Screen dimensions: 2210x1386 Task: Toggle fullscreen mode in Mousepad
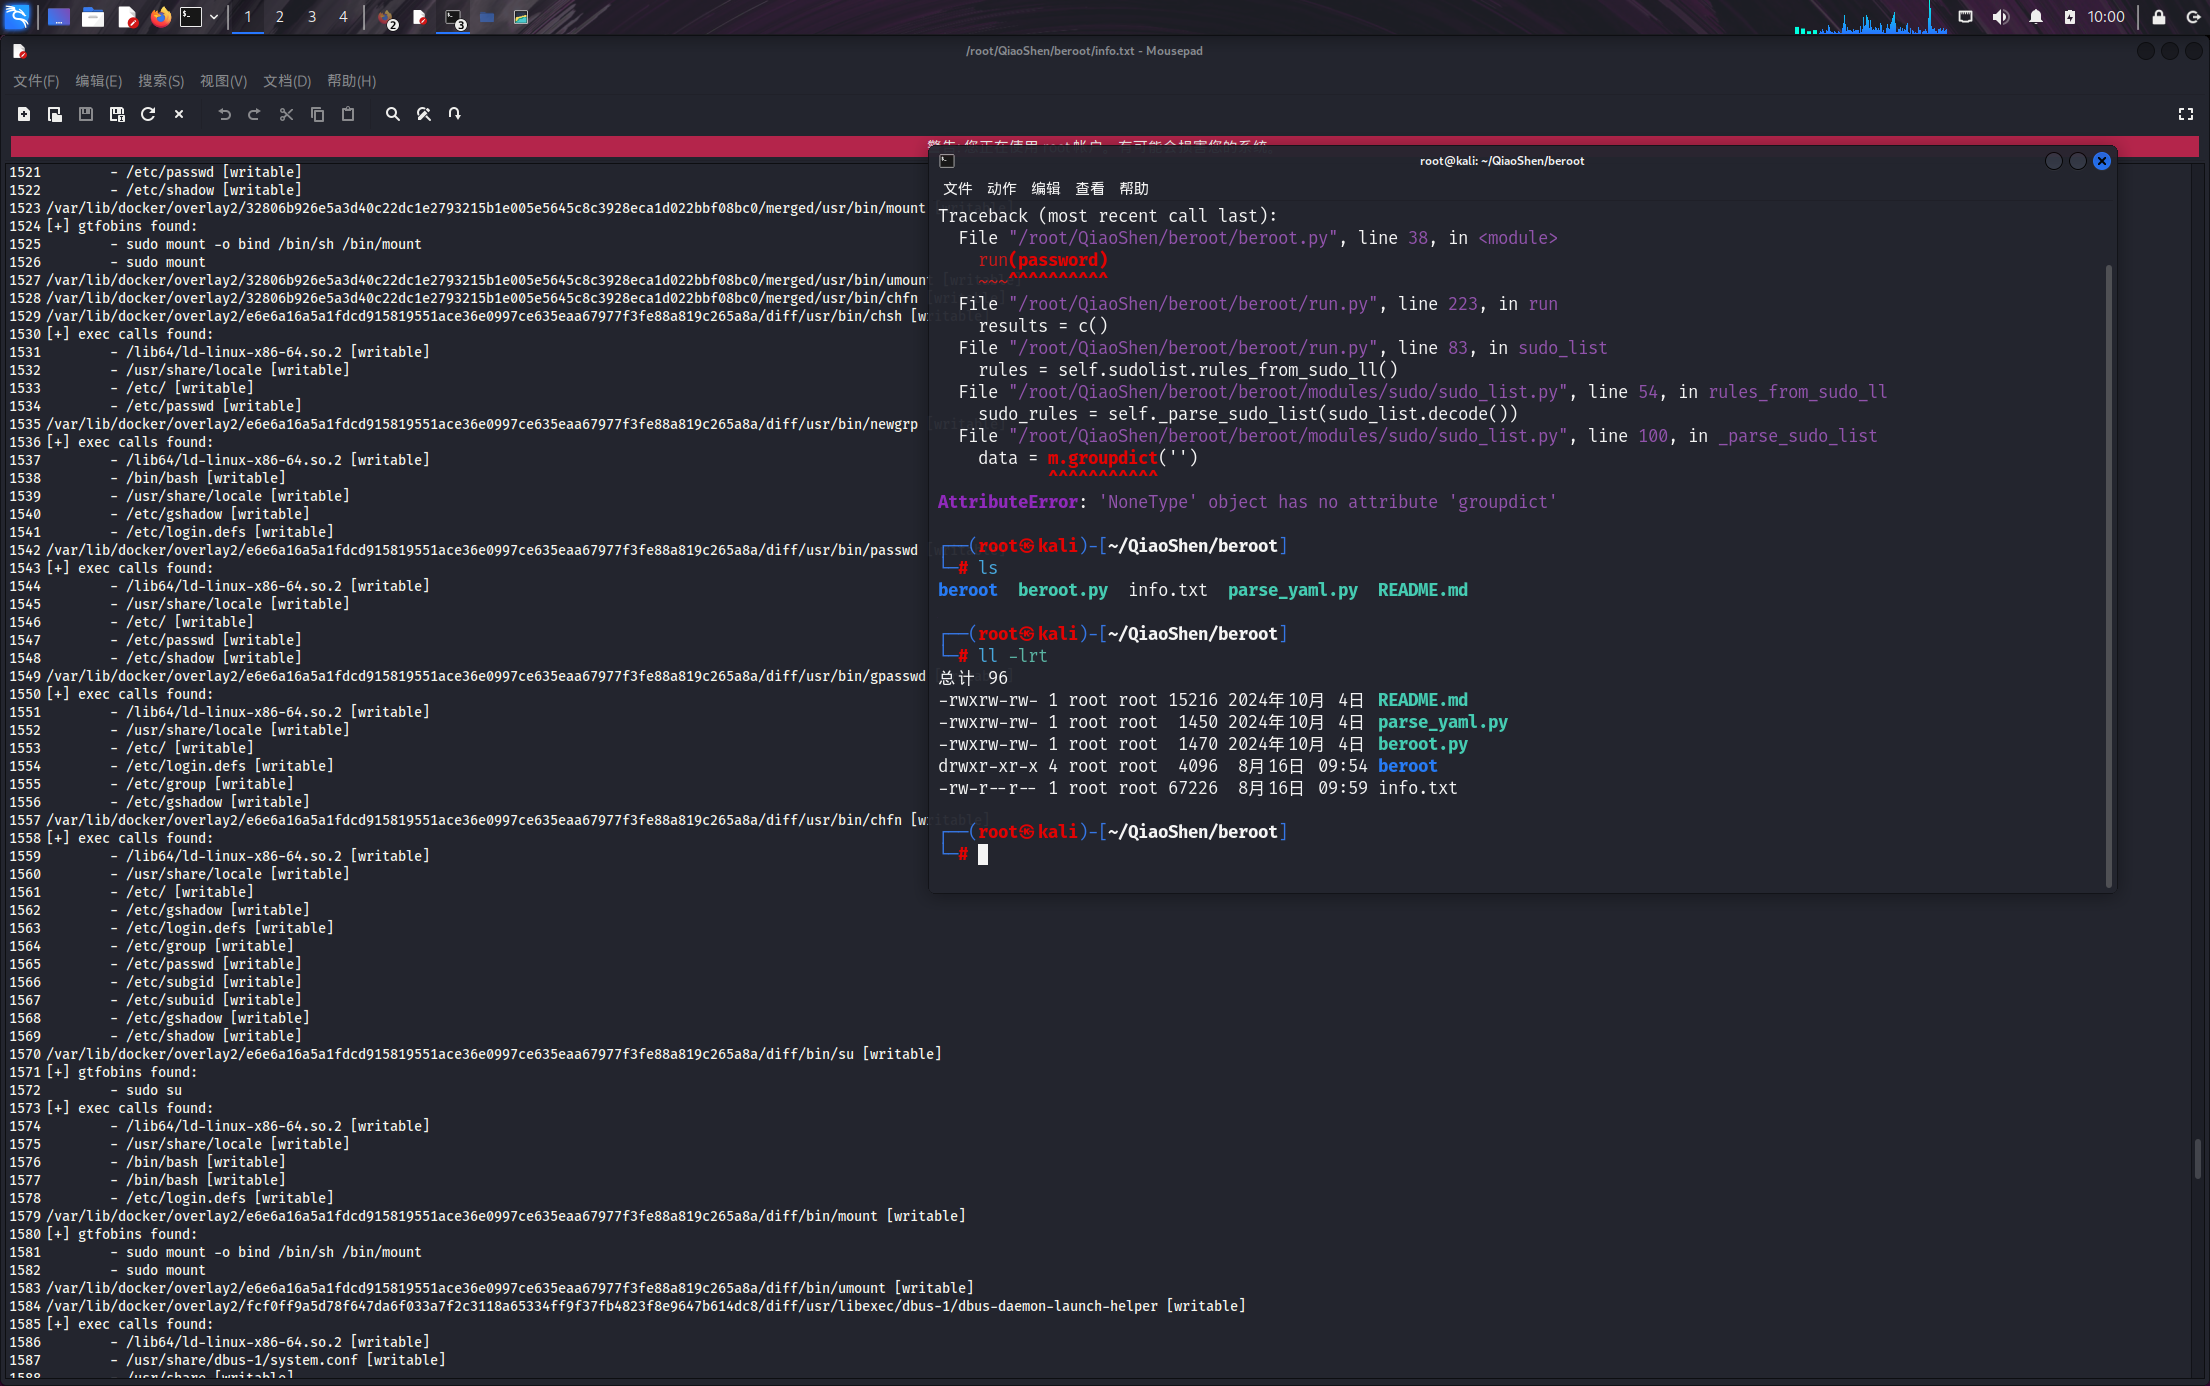pos(2186,114)
